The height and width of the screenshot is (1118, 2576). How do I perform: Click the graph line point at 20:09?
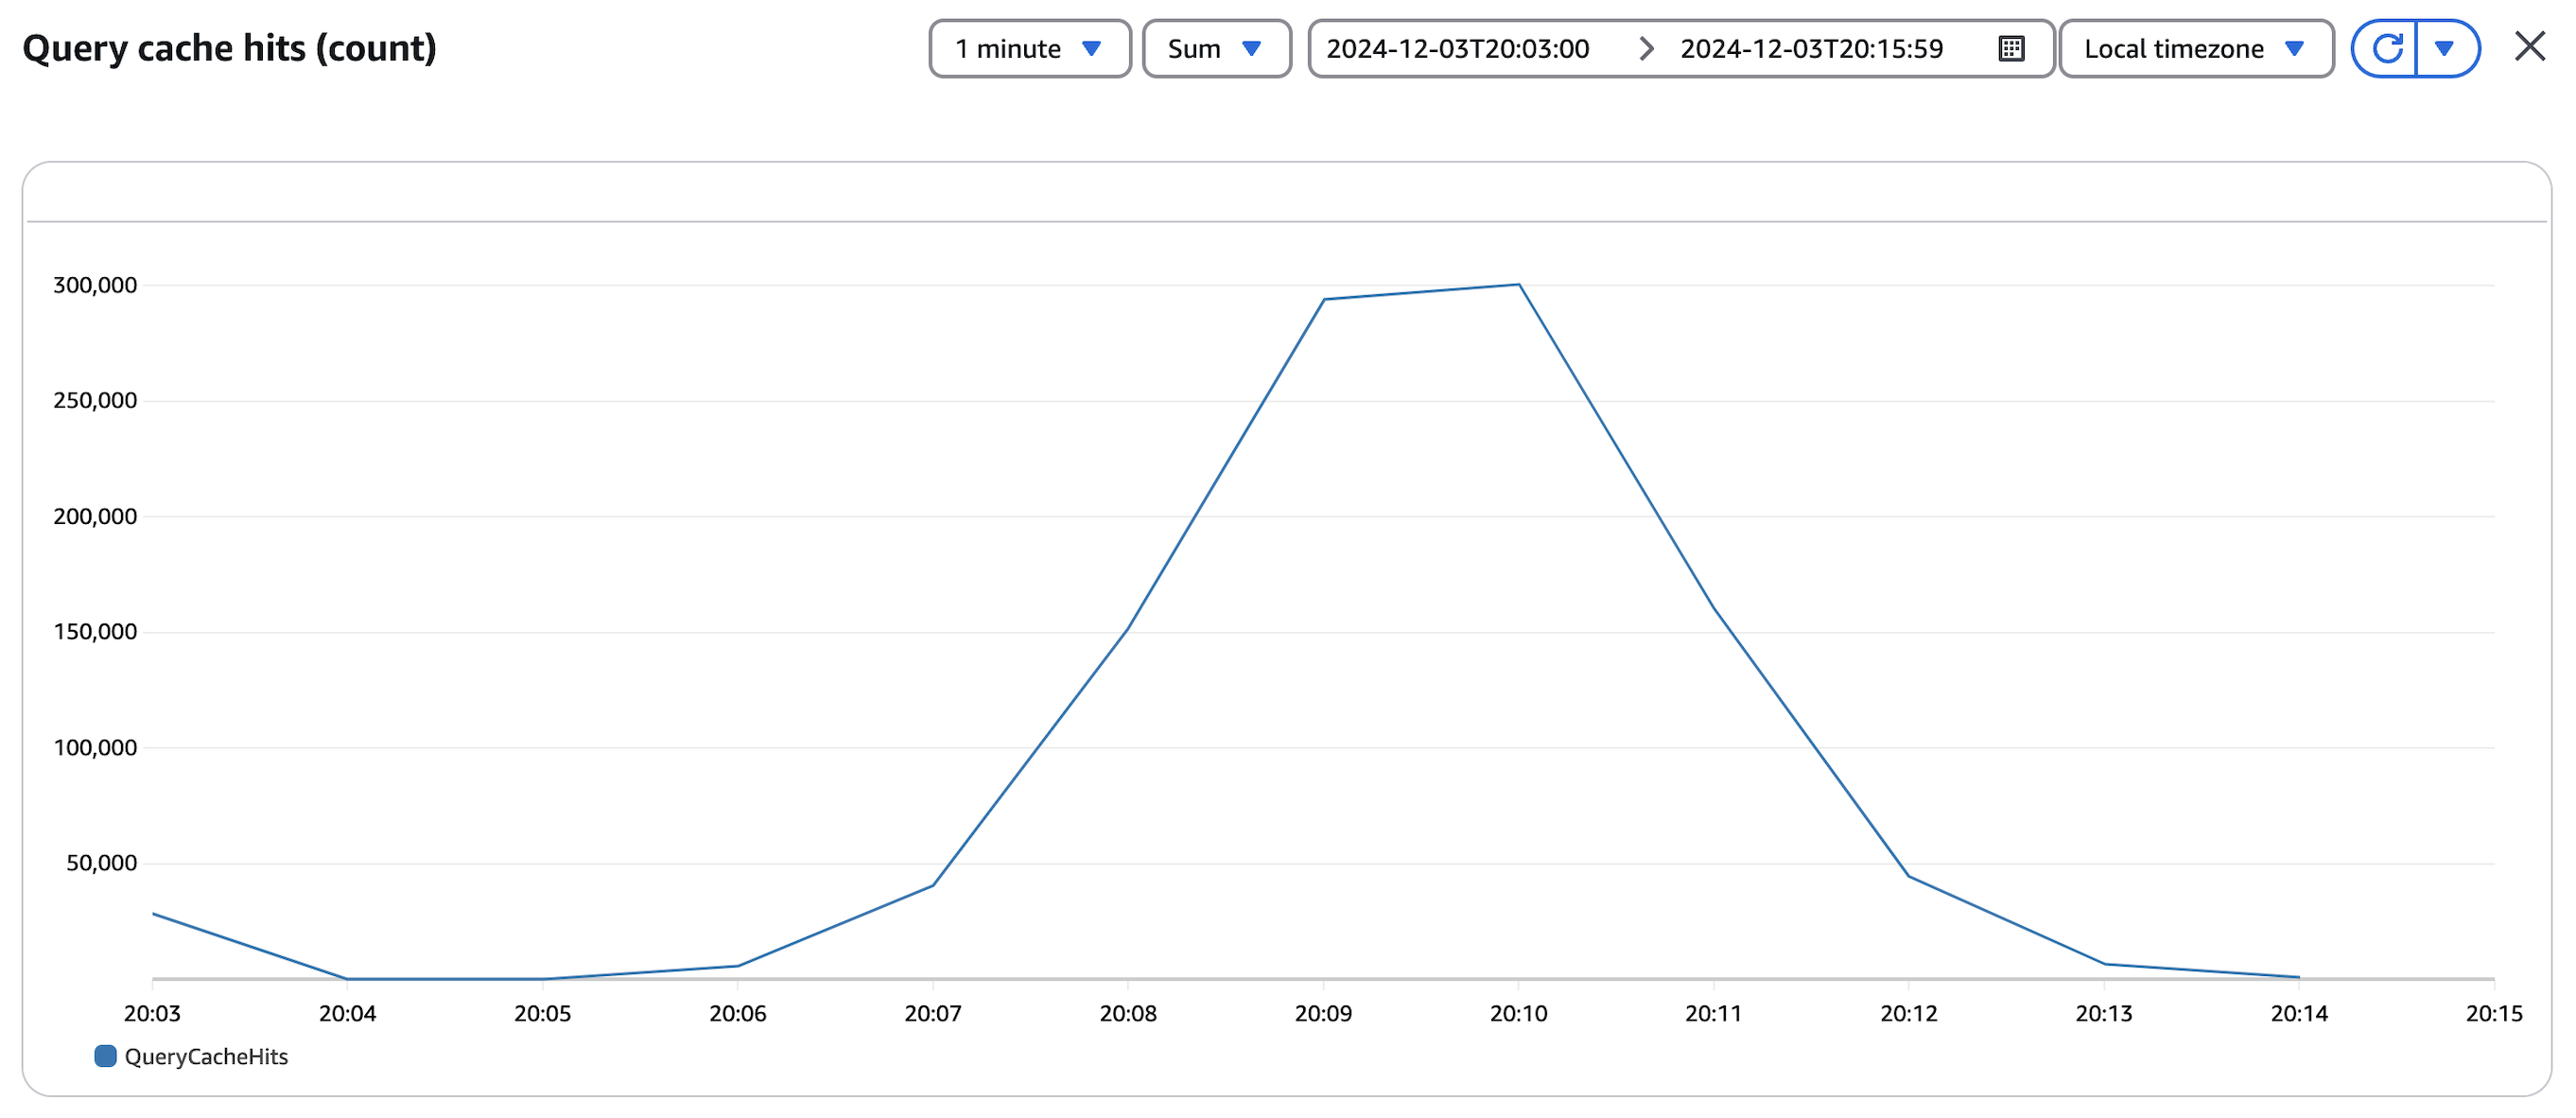[x=1323, y=299]
